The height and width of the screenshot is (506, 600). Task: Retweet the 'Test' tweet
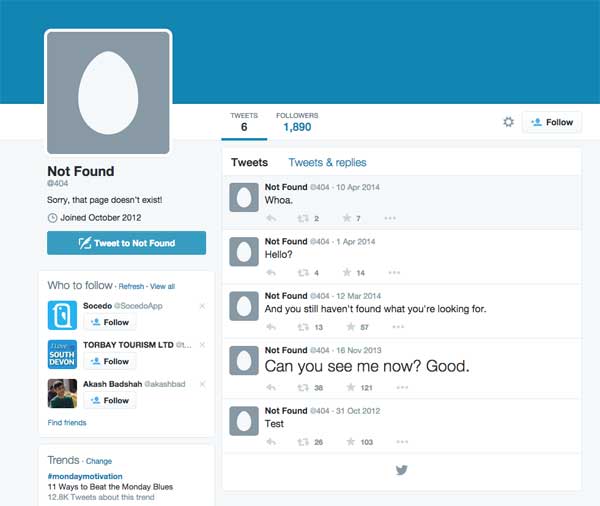(x=302, y=442)
